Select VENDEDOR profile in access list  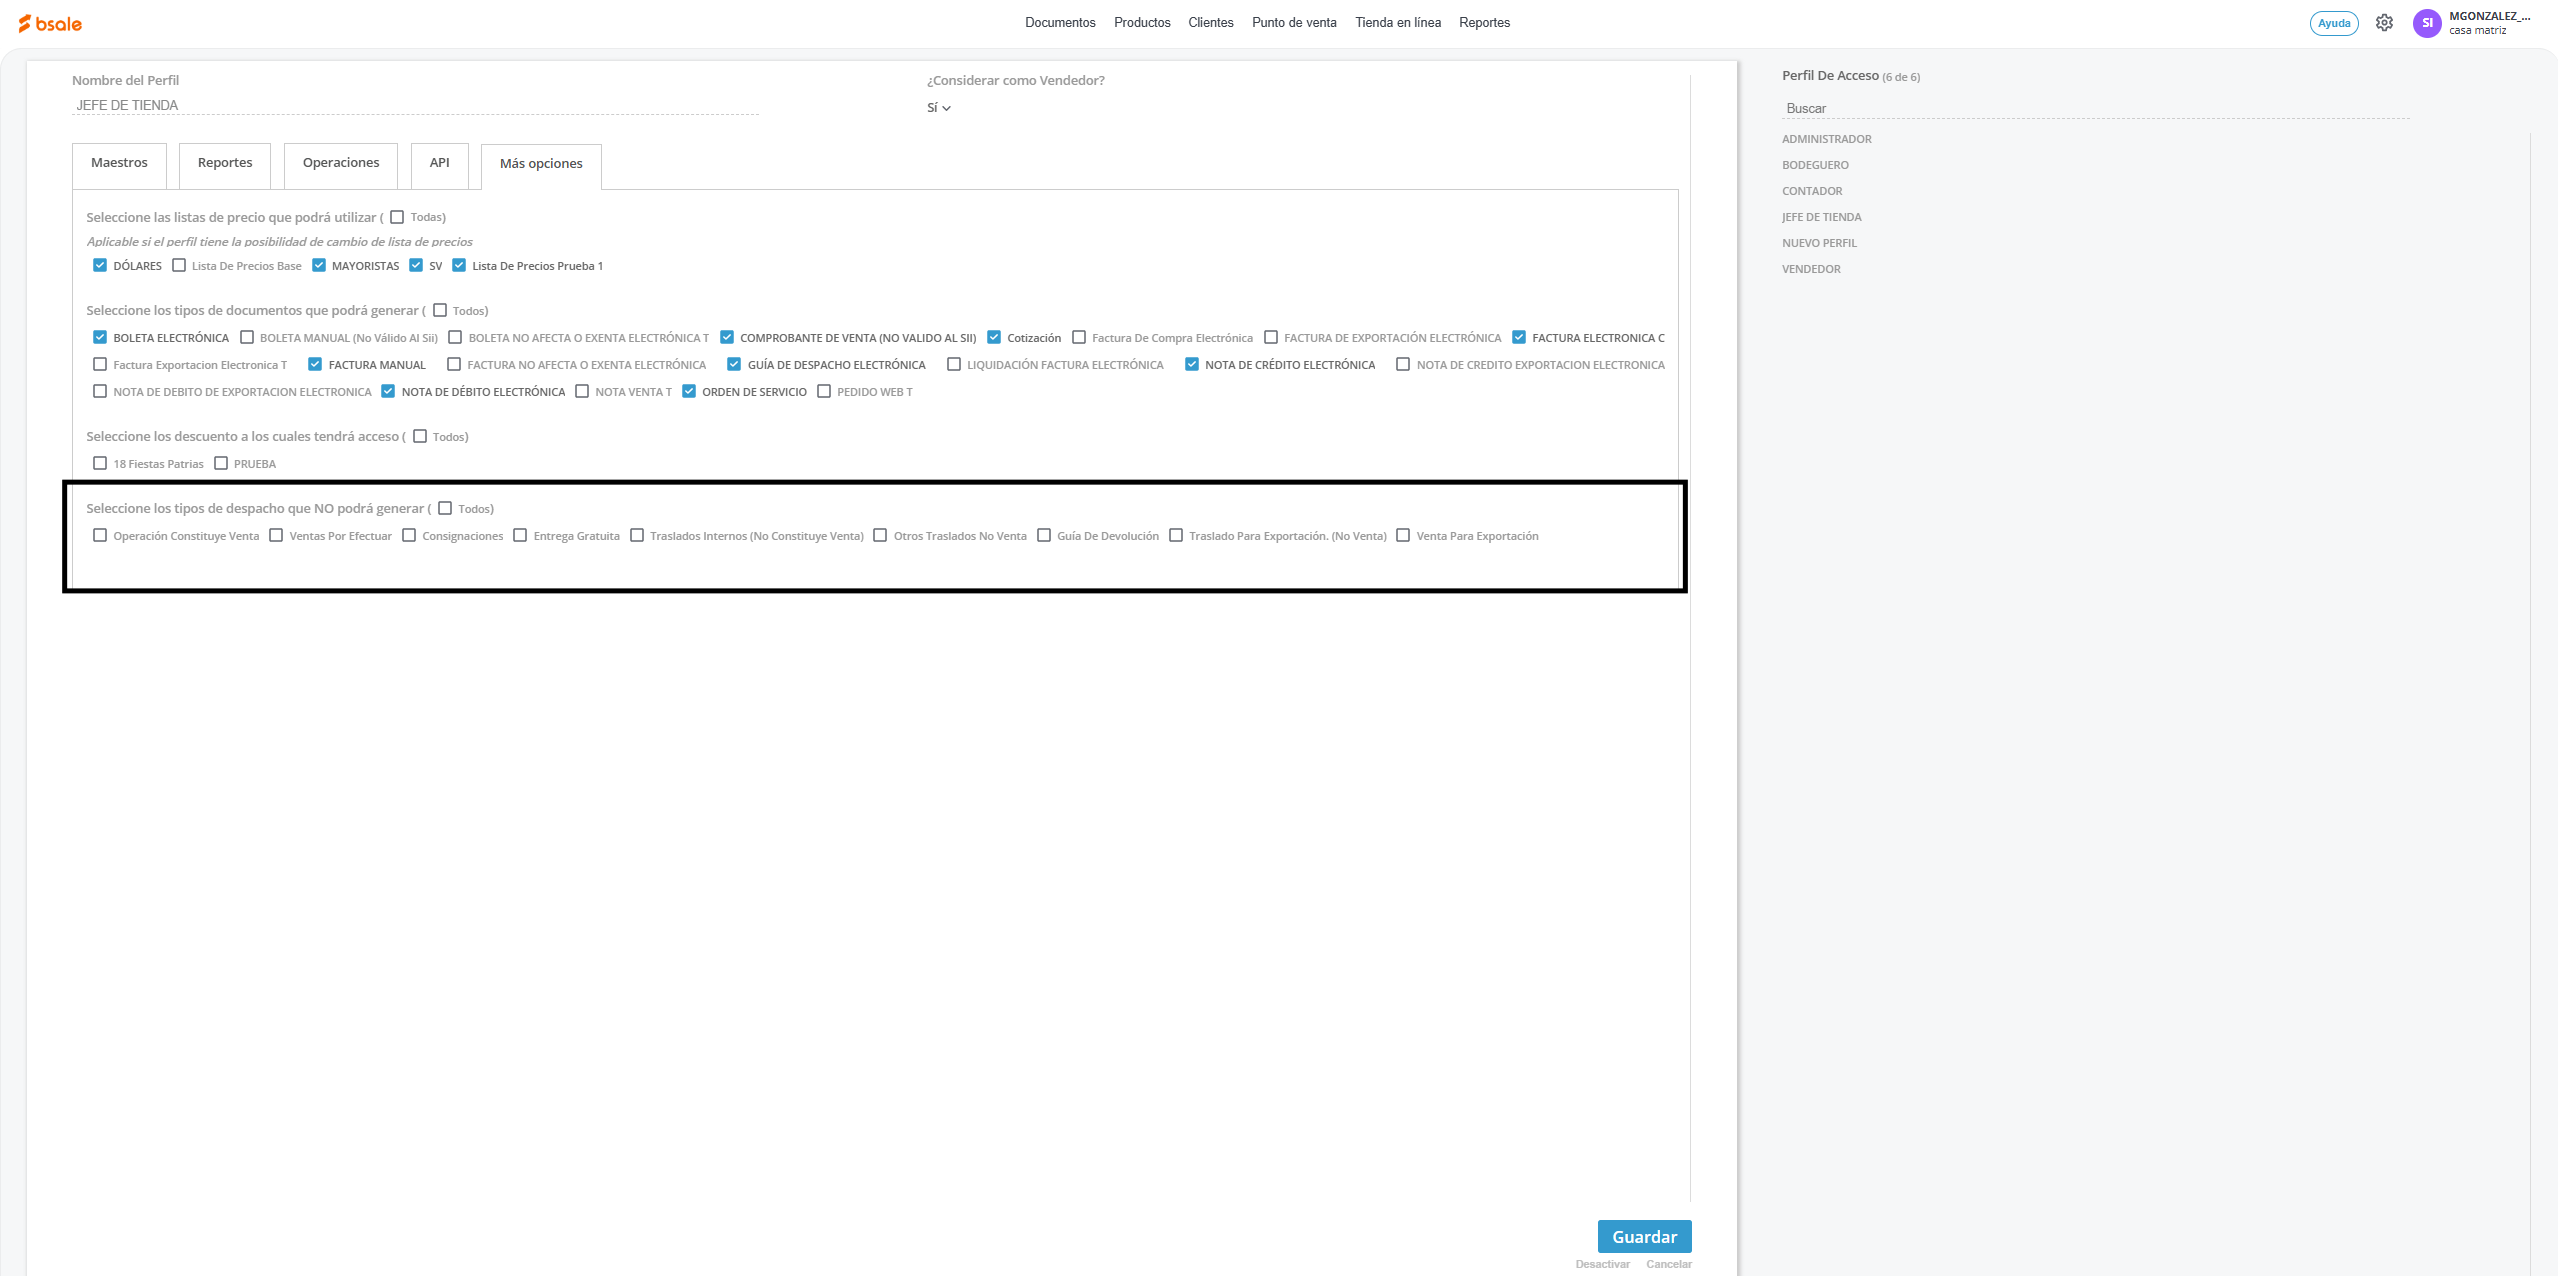click(1810, 269)
